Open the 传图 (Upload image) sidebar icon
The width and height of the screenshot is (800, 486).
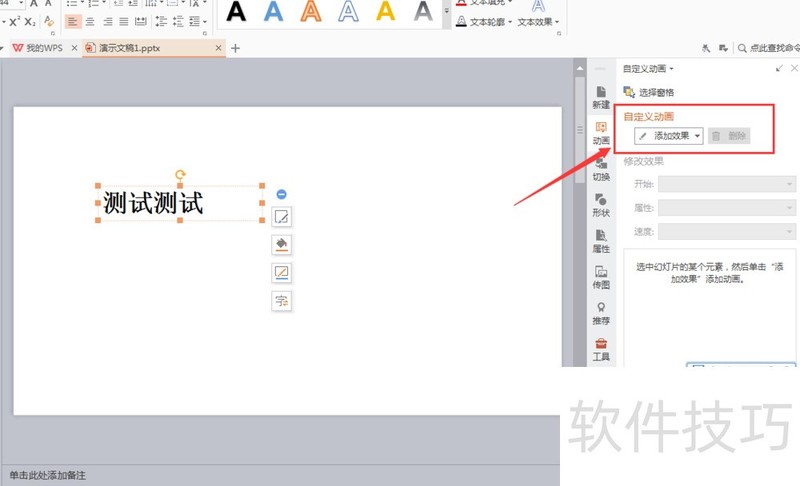coord(601,277)
